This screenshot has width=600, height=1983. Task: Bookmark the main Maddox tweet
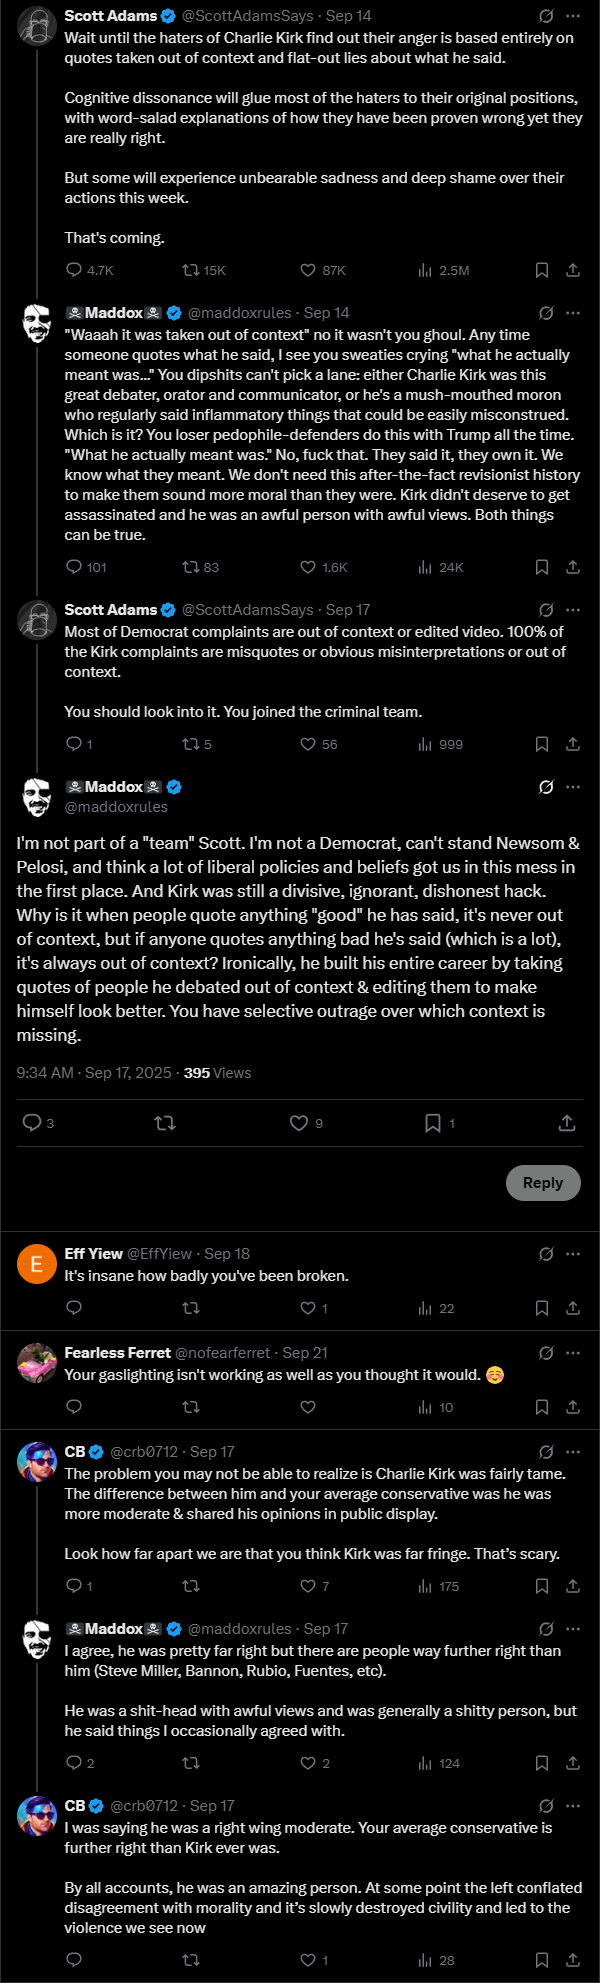(433, 1123)
